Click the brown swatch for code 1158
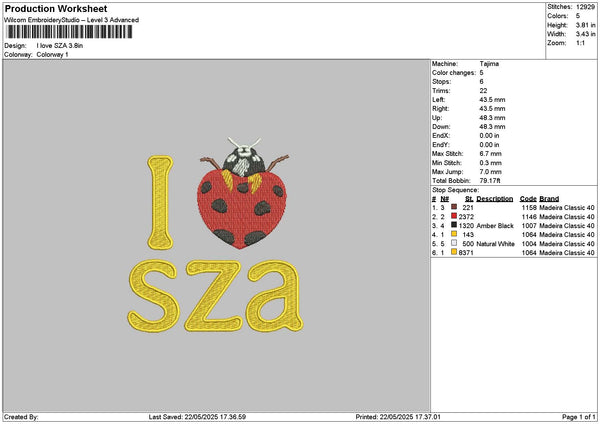Screen dimensions: 600x424 point(454,207)
